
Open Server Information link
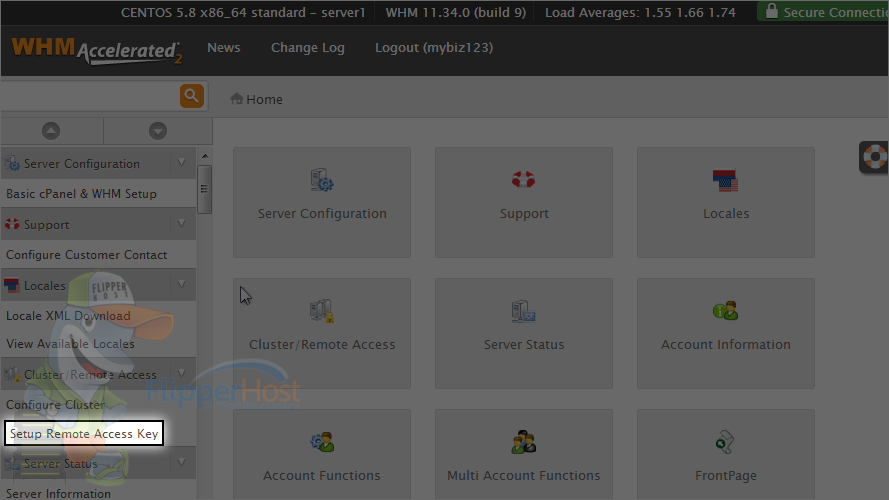(58, 493)
